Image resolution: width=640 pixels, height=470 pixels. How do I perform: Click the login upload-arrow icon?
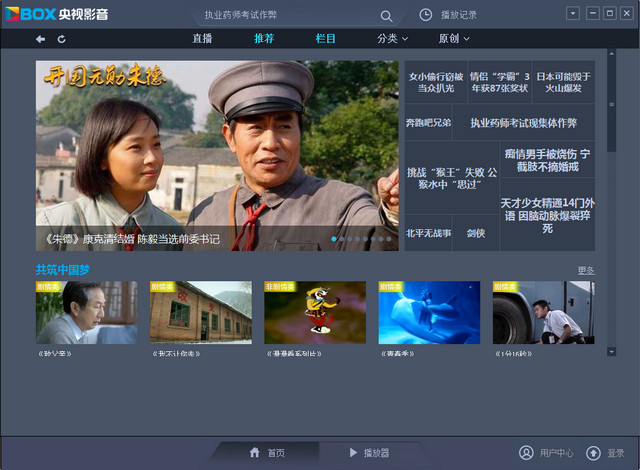(593, 453)
